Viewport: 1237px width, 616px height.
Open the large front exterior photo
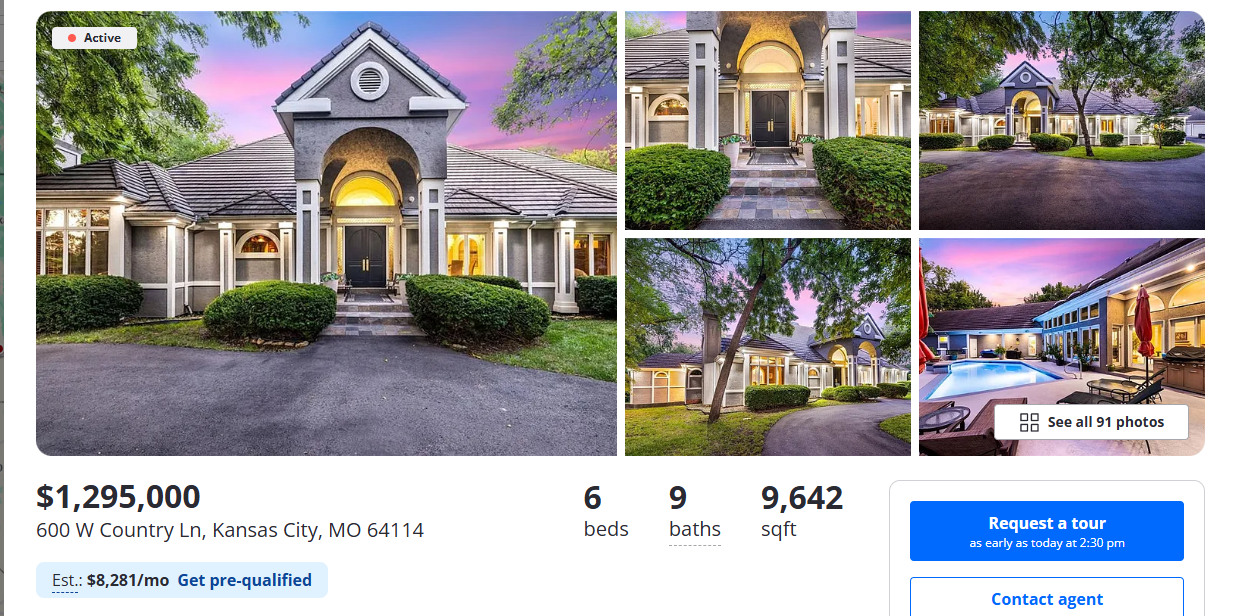point(326,233)
